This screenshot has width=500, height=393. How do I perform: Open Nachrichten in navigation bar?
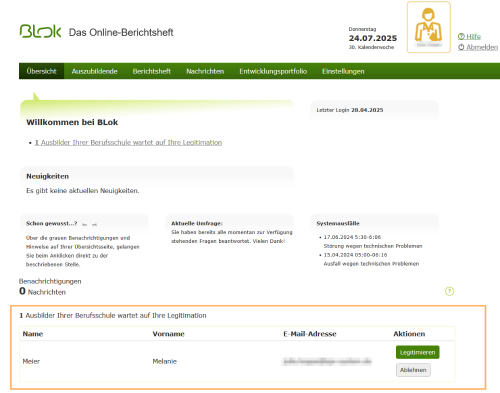click(x=205, y=71)
